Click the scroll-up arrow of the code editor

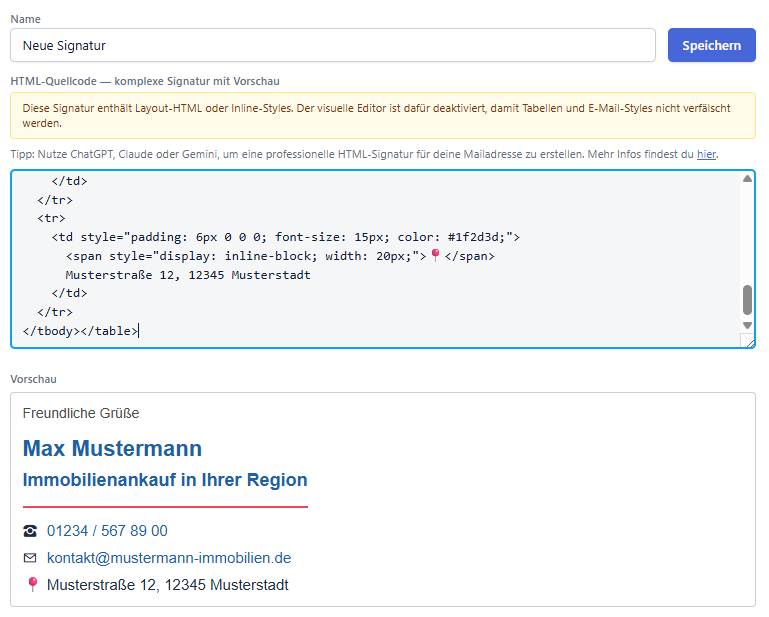click(x=747, y=179)
